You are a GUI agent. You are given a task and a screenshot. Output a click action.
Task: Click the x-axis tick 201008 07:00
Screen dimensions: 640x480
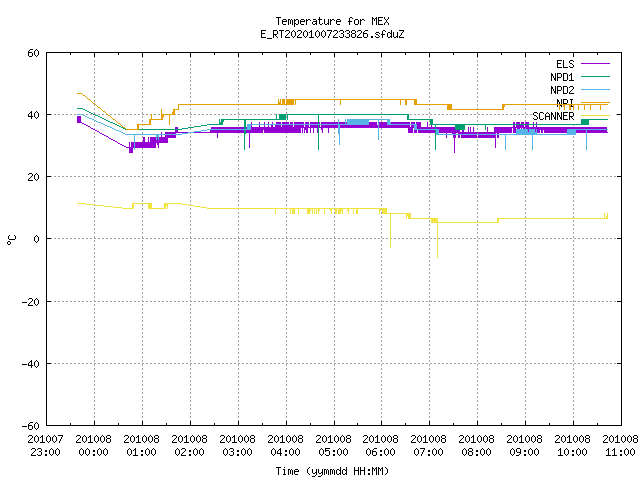(x=429, y=446)
